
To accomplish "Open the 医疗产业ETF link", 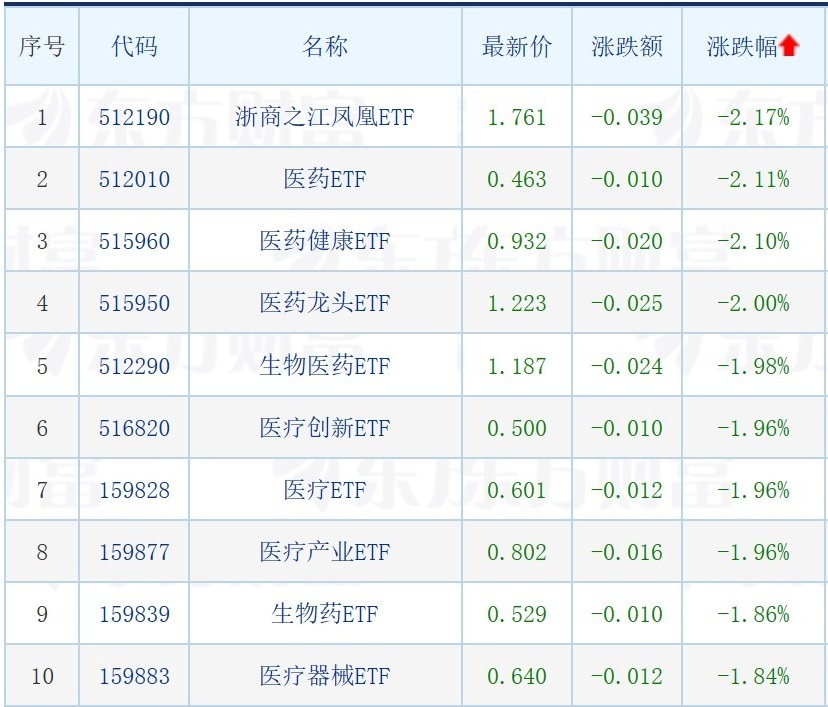I will (x=325, y=552).
